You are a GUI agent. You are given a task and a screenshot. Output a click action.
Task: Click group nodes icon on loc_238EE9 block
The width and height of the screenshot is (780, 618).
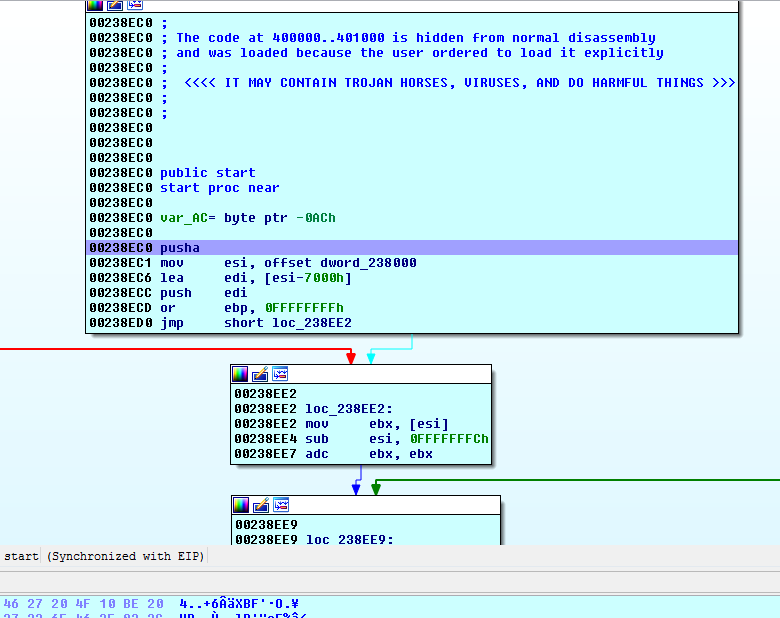coord(280,505)
